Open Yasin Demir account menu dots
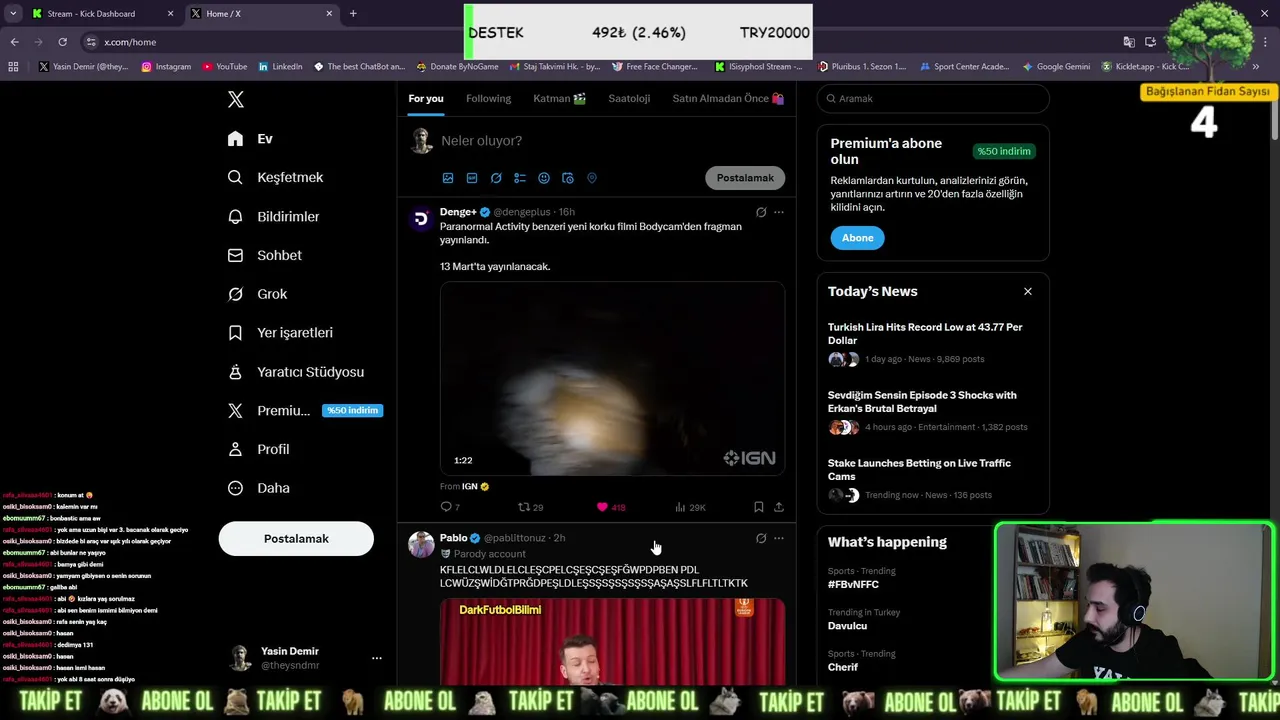This screenshot has height=720, width=1280. [x=377, y=658]
